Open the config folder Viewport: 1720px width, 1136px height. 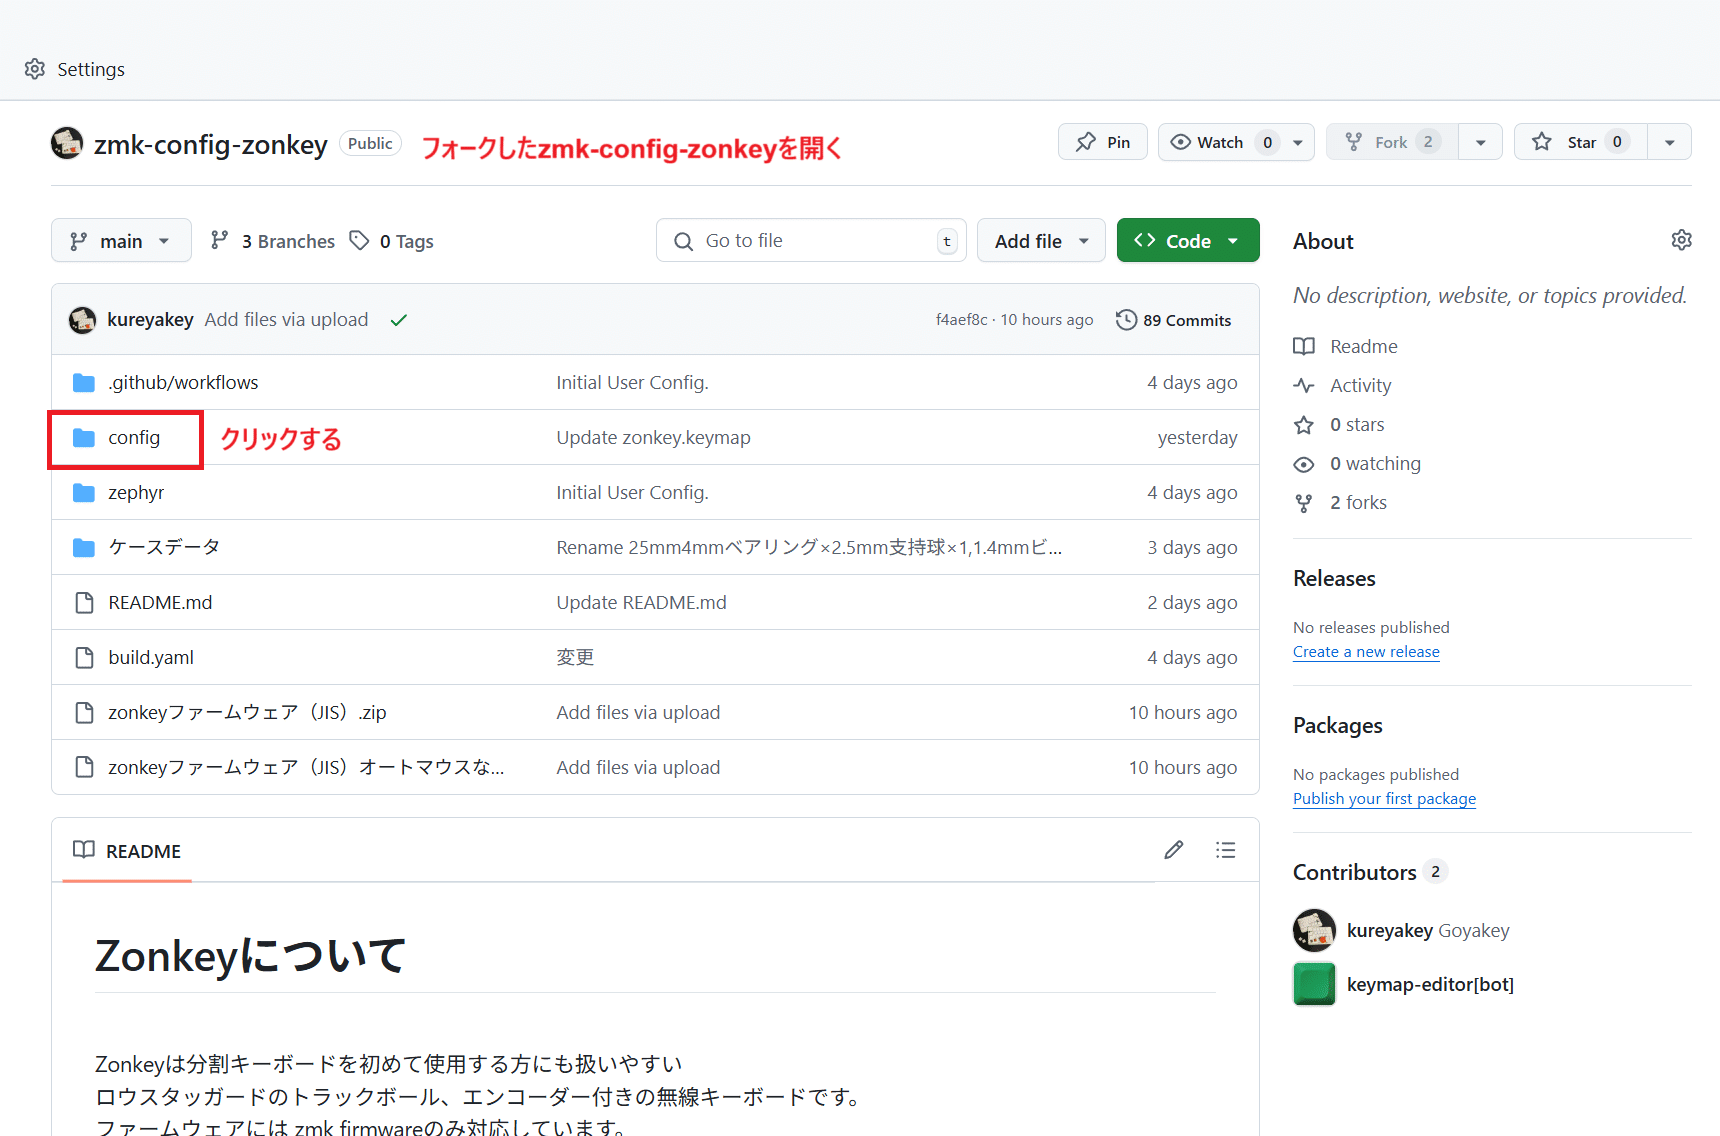pos(134,438)
